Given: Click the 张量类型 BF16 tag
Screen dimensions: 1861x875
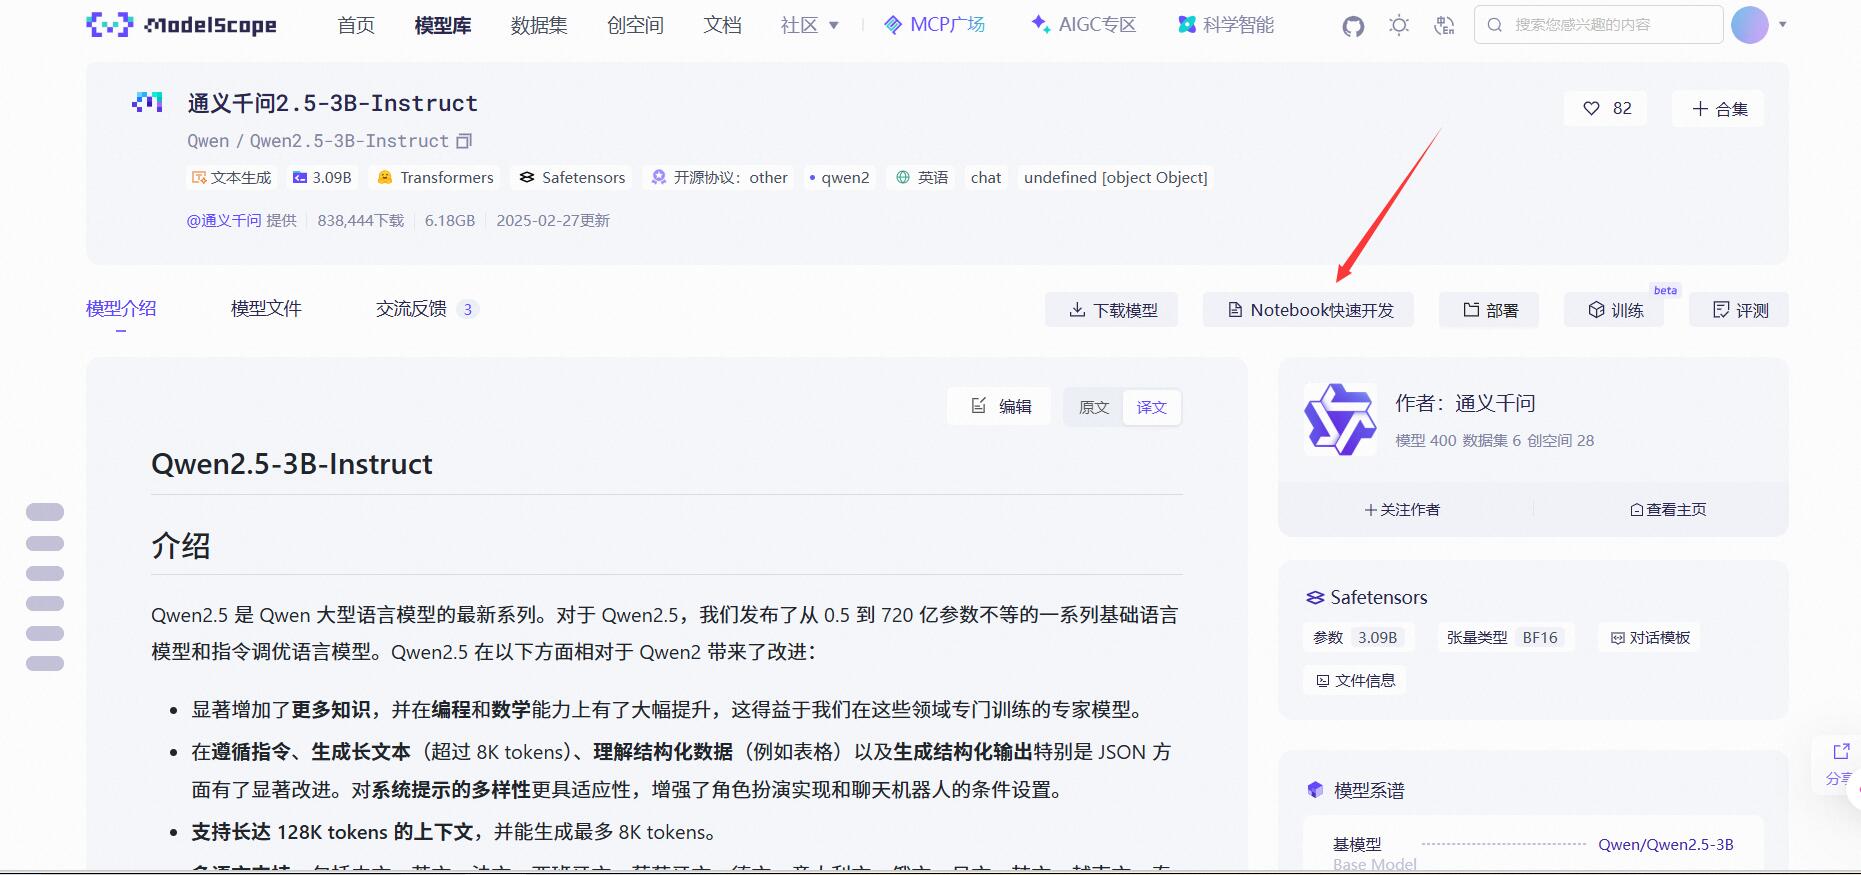Looking at the screenshot, I should (1505, 638).
